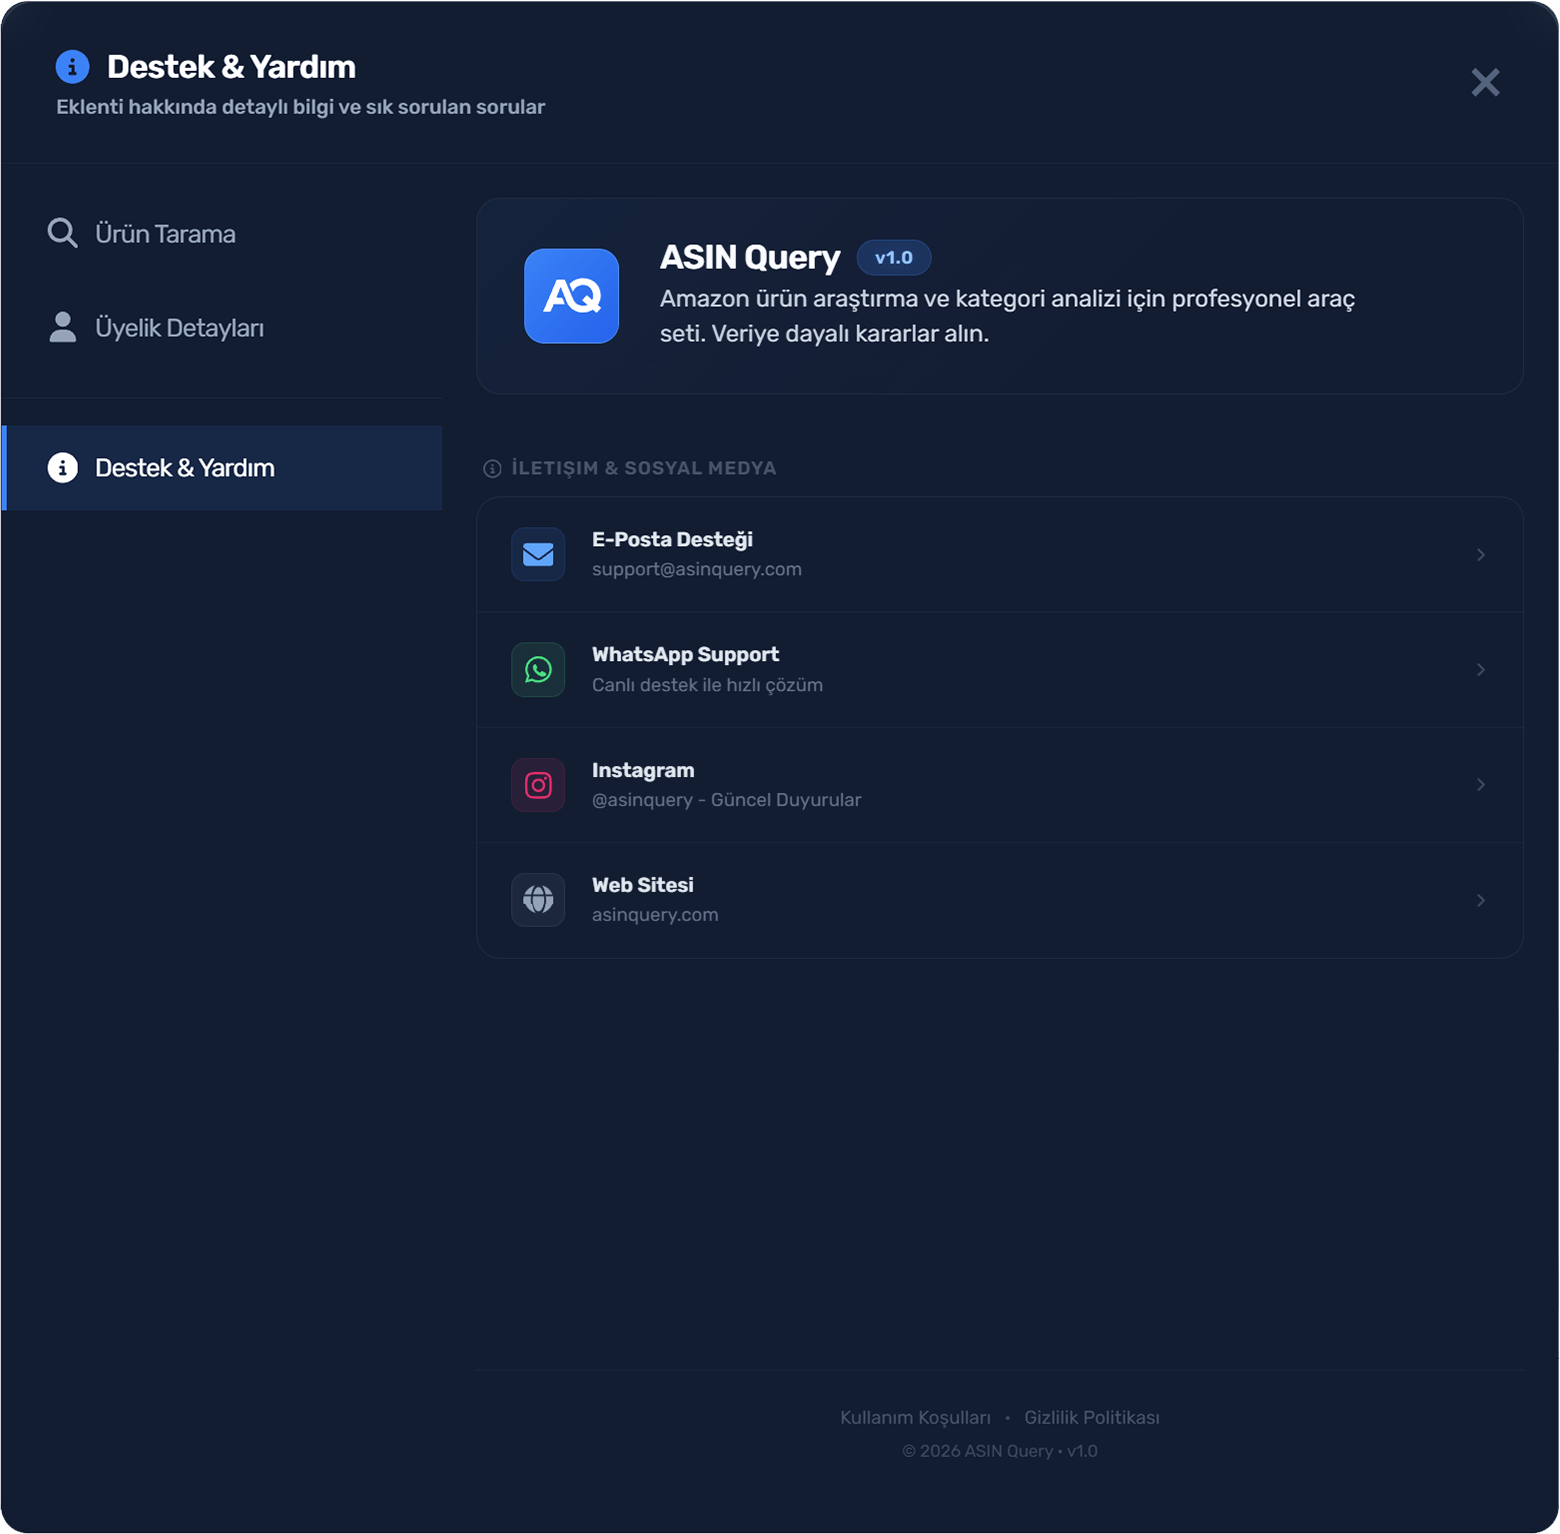Open the Ürün Tarama section
This screenshot has width=1560, height=1534.
tap(222, 234)
